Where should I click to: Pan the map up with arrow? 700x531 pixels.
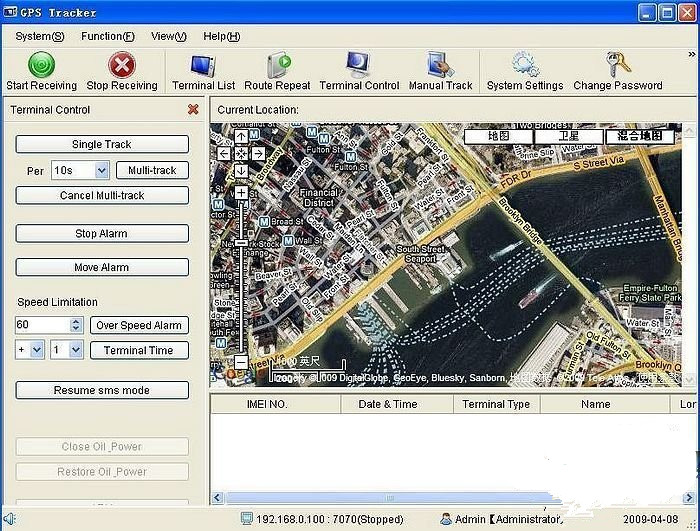pos(241,137)
